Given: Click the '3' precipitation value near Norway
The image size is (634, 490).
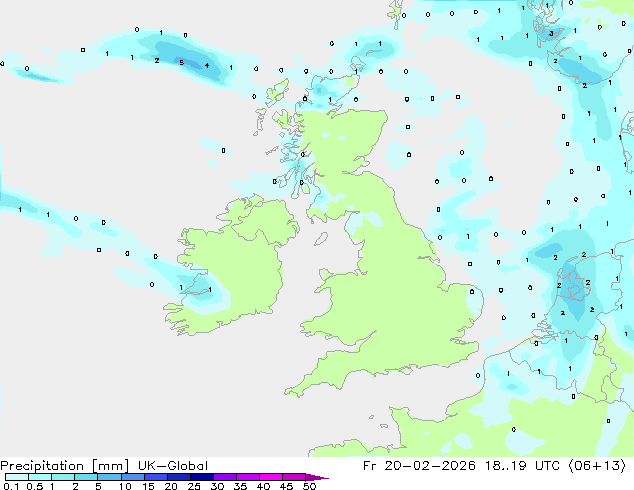Looking at the screenshot, I should click(551, 34).
